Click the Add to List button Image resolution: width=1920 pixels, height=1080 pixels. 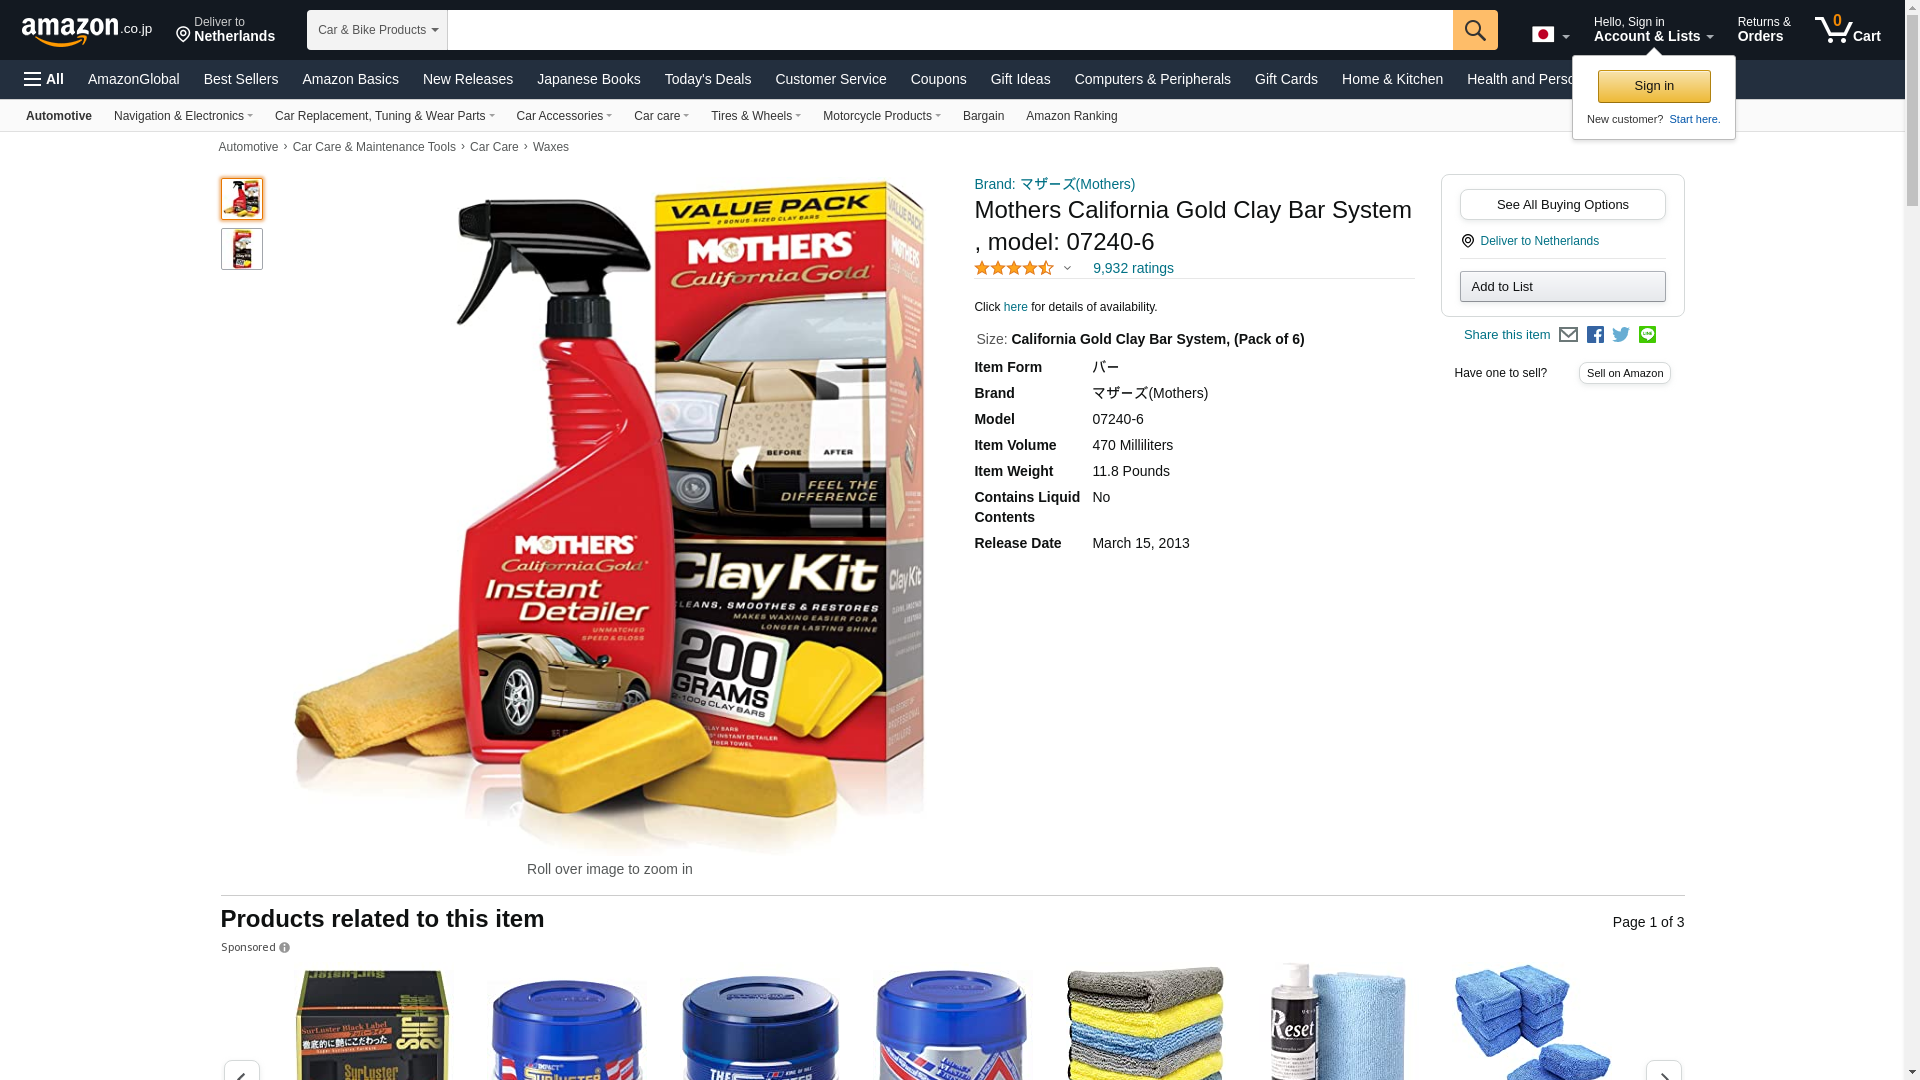1562,287
